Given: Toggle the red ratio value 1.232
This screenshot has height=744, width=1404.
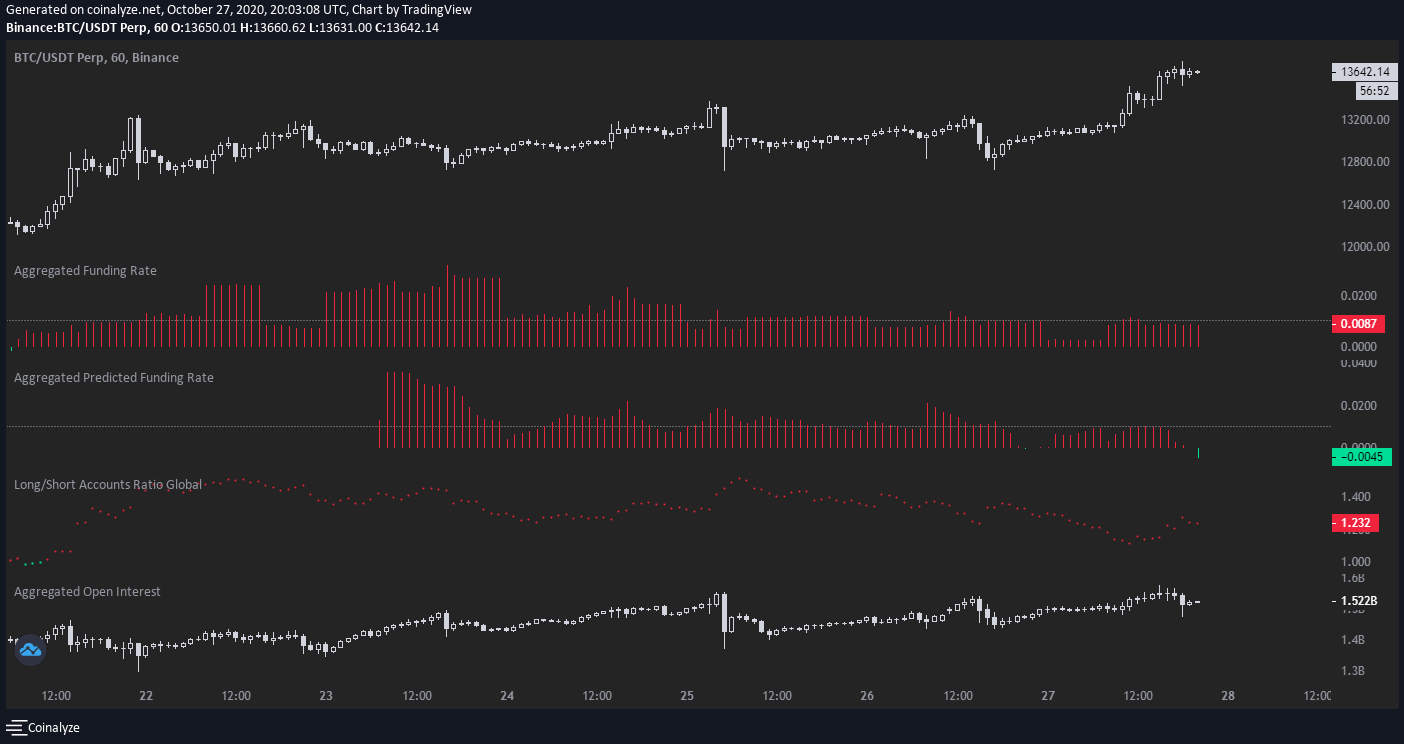Looking at the screenshot, I should (1356, 522).
